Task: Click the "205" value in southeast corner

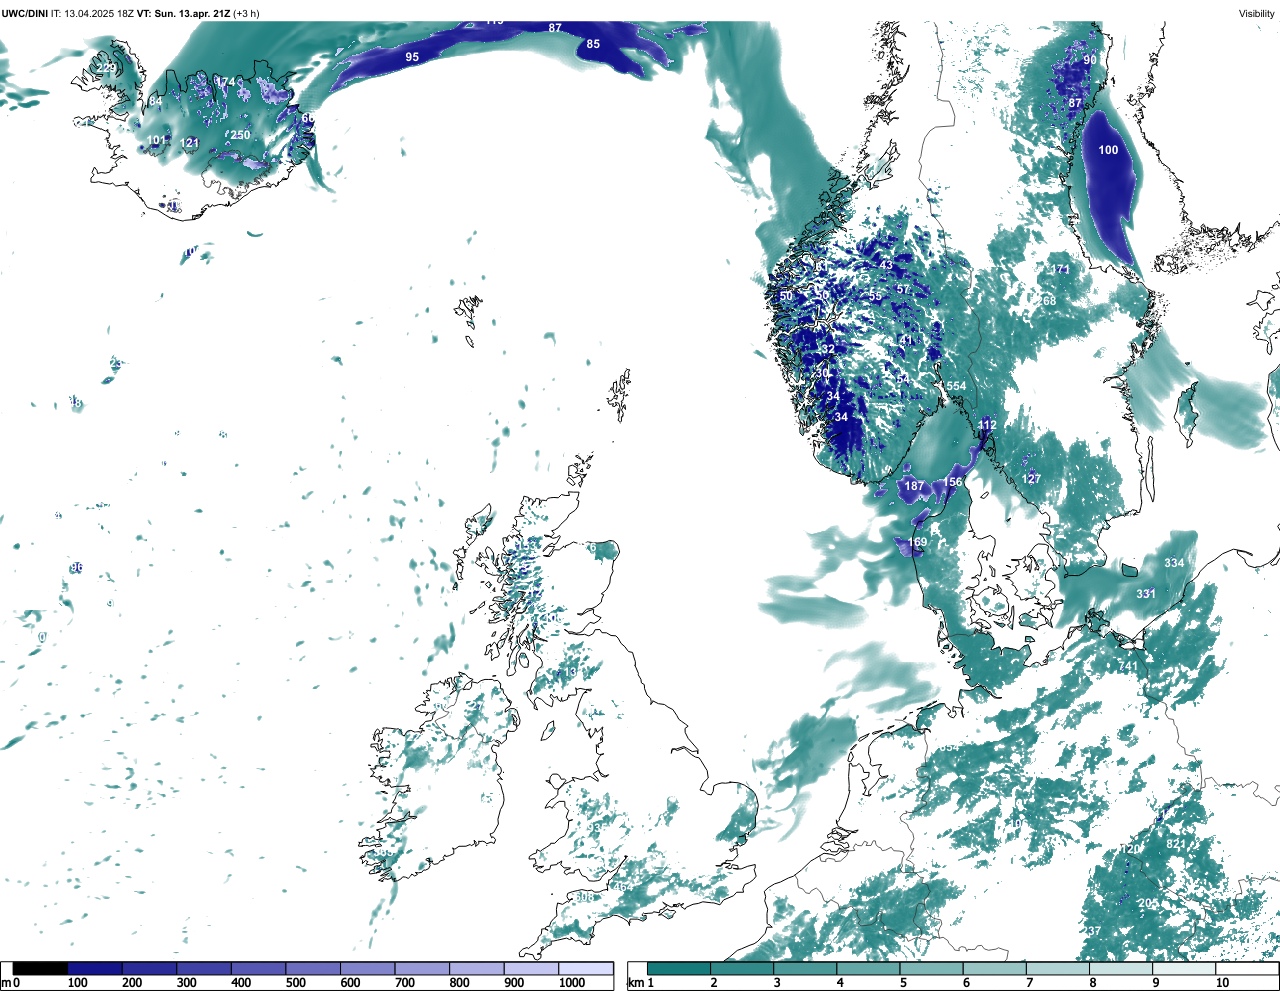Action: point(1148,903)
